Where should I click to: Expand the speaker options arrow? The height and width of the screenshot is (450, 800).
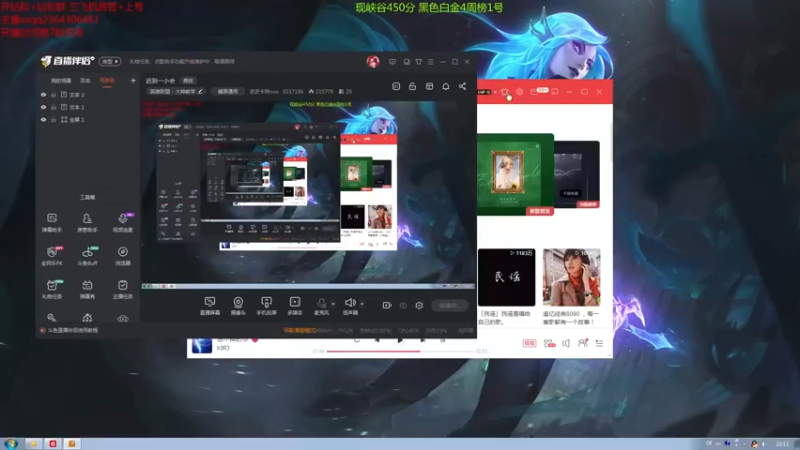(x=362, y=304)
